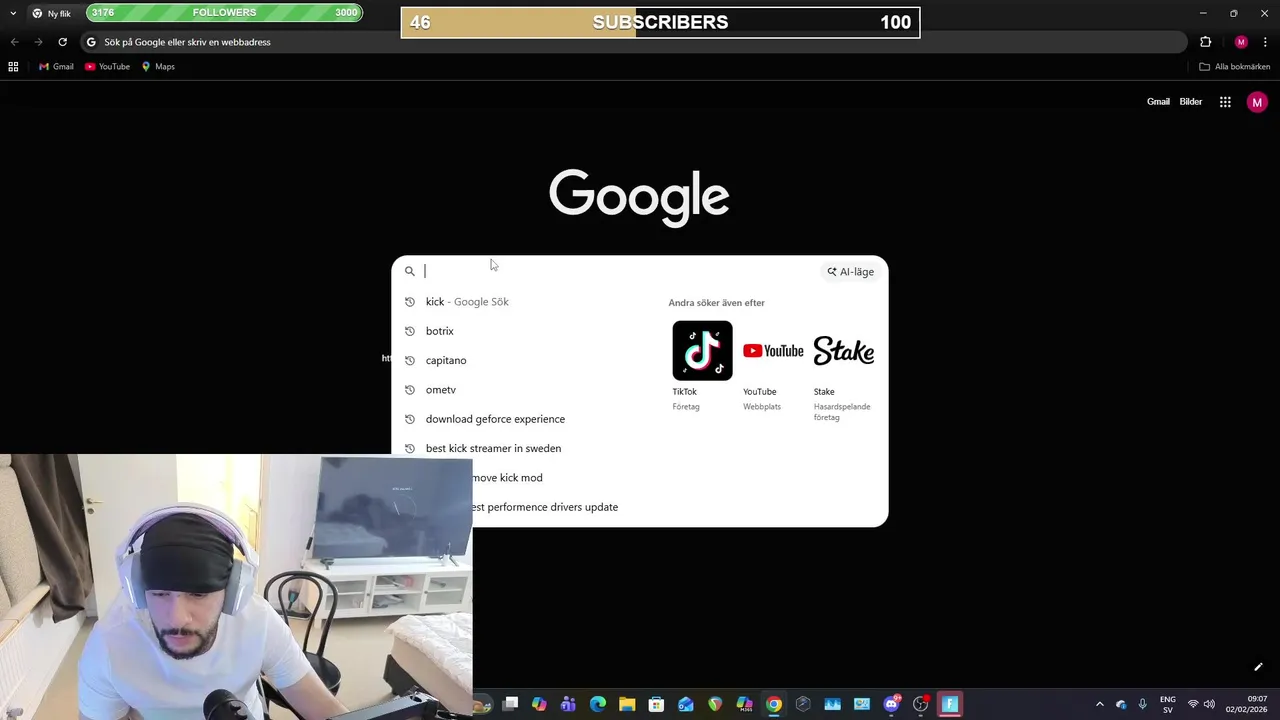
Task: Open Microsoft Edge from the taskbar
Action: [x=598, y=704]
